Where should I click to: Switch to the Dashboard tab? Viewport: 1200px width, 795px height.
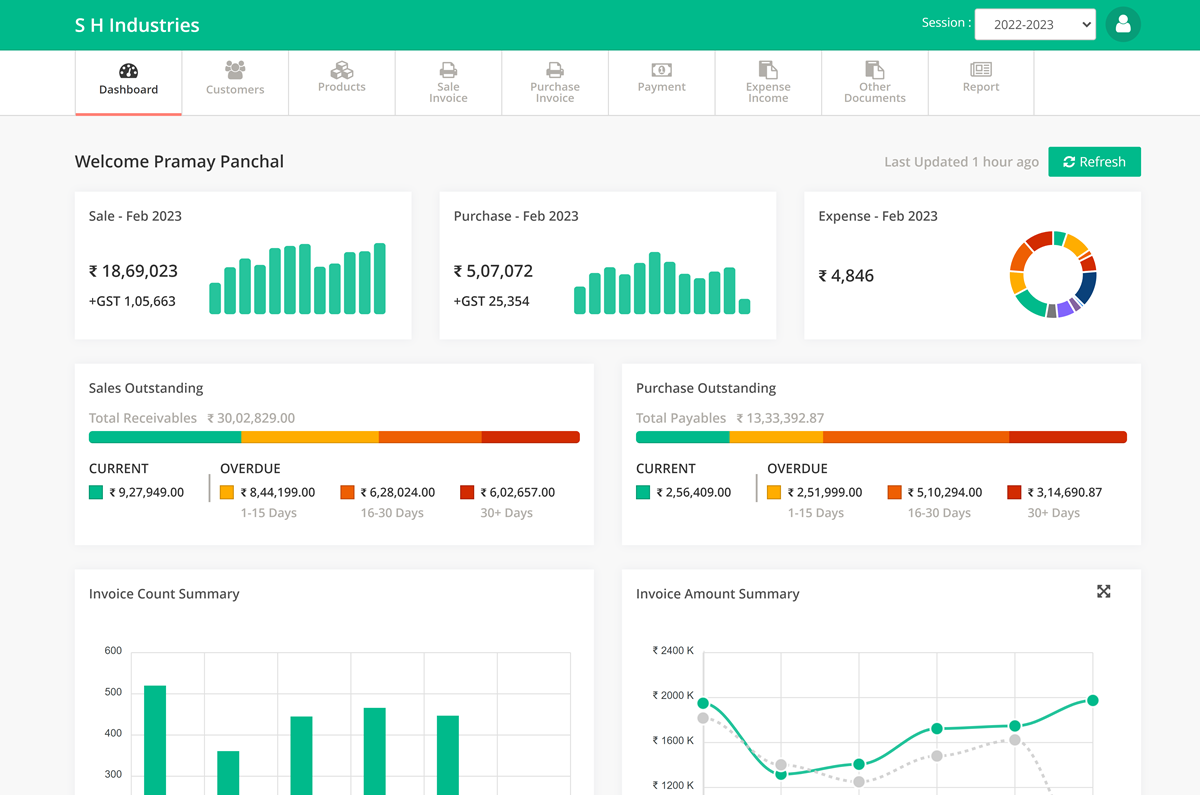coord(128,81)
